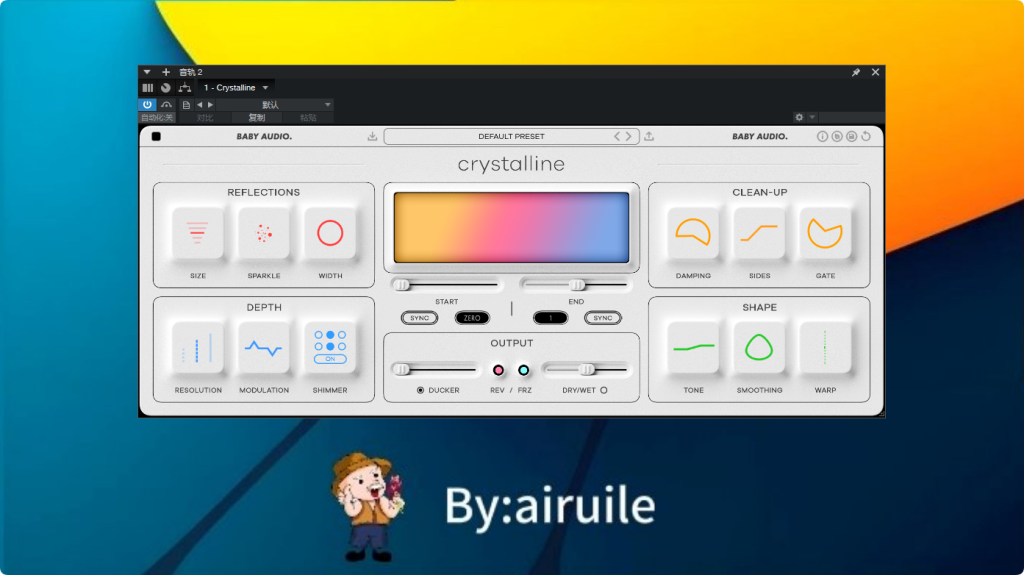Select previous host preset left triangle
This screenshot has height=575, width=1024.
(x=200, y=105)
